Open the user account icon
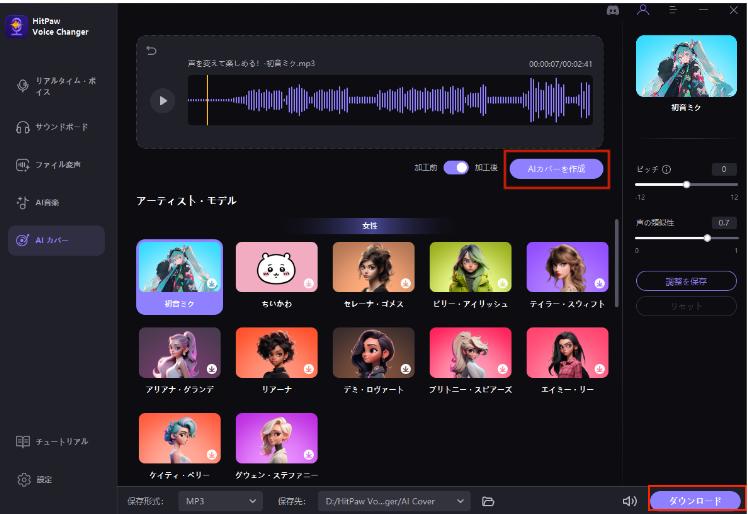This screenshot has height=514, width=748. pyautogui.click(x=643, y=10)
